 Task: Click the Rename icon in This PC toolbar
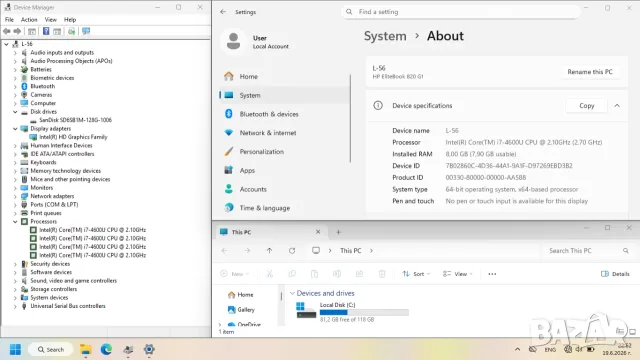(x=337, y=274)
